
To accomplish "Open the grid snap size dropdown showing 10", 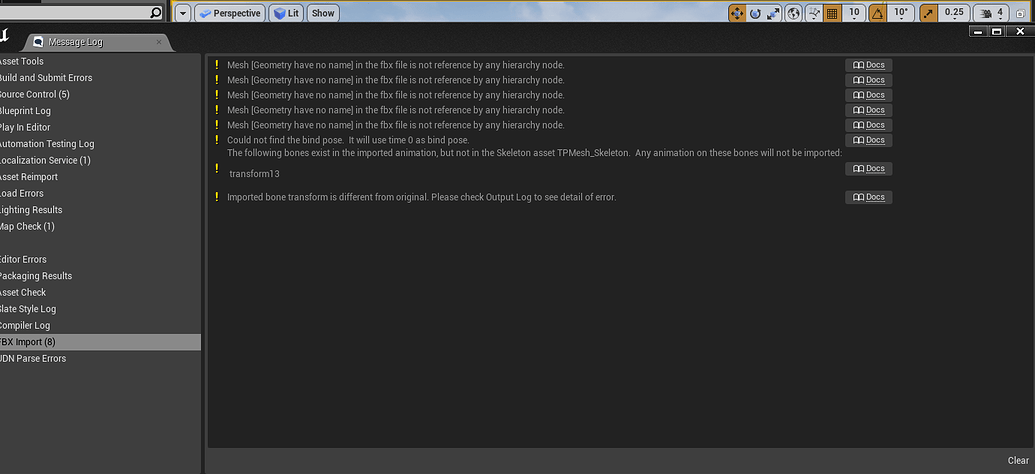I will 854,13.
